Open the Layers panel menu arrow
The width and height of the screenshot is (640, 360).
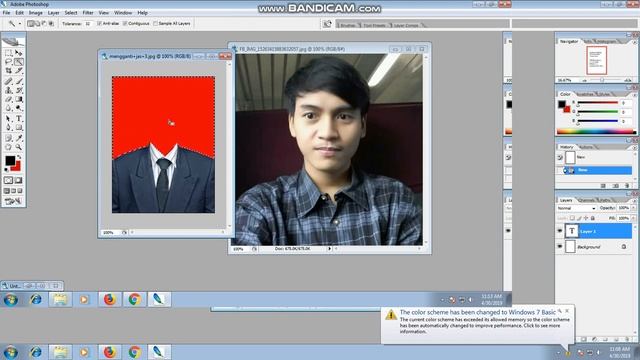click(x=634, y=200)
